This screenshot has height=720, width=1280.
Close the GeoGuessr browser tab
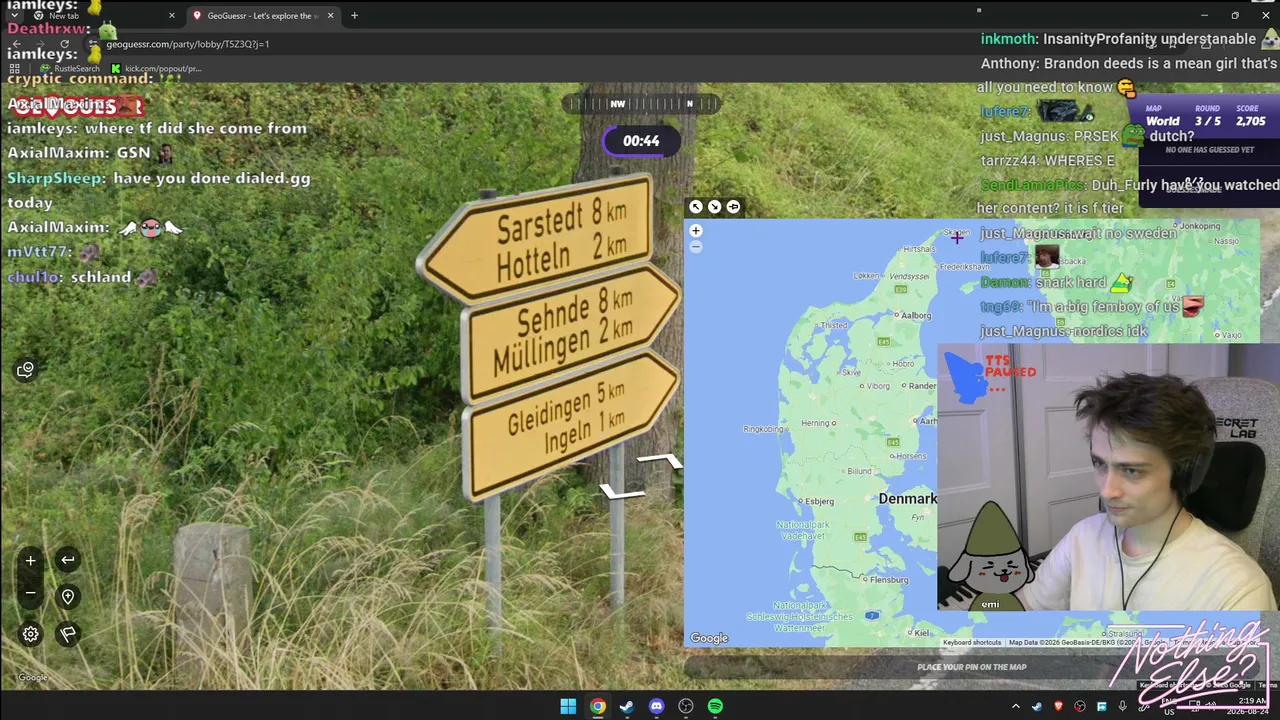tap(330, 15)
